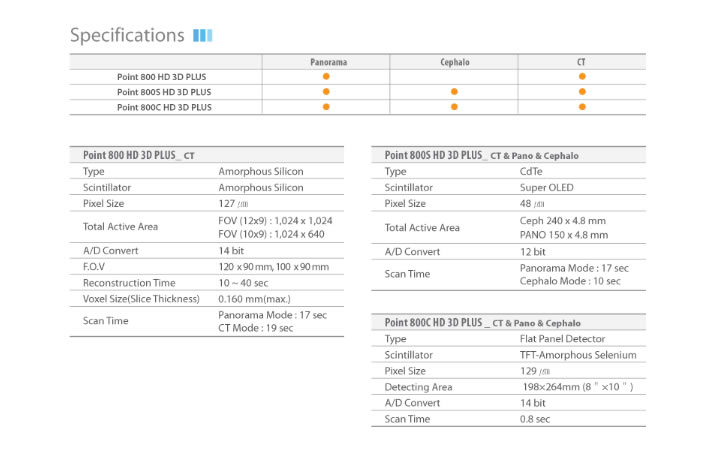Screen dimensions: 720x468
Task: Click 'Panorama Mode : 17 sec' in Point 800 table
Action: (272, 315)
